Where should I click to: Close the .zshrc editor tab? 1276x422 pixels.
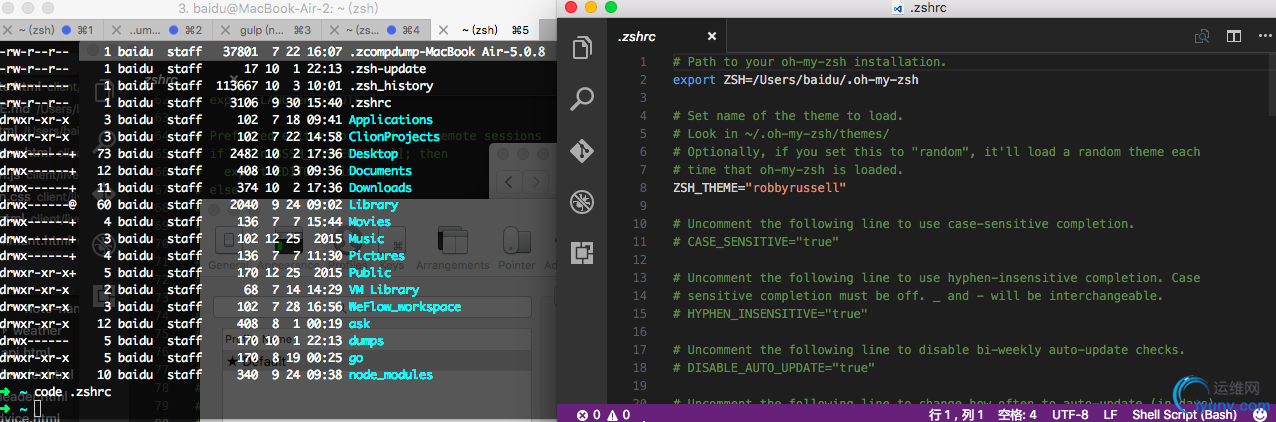[x=713, y=36]
